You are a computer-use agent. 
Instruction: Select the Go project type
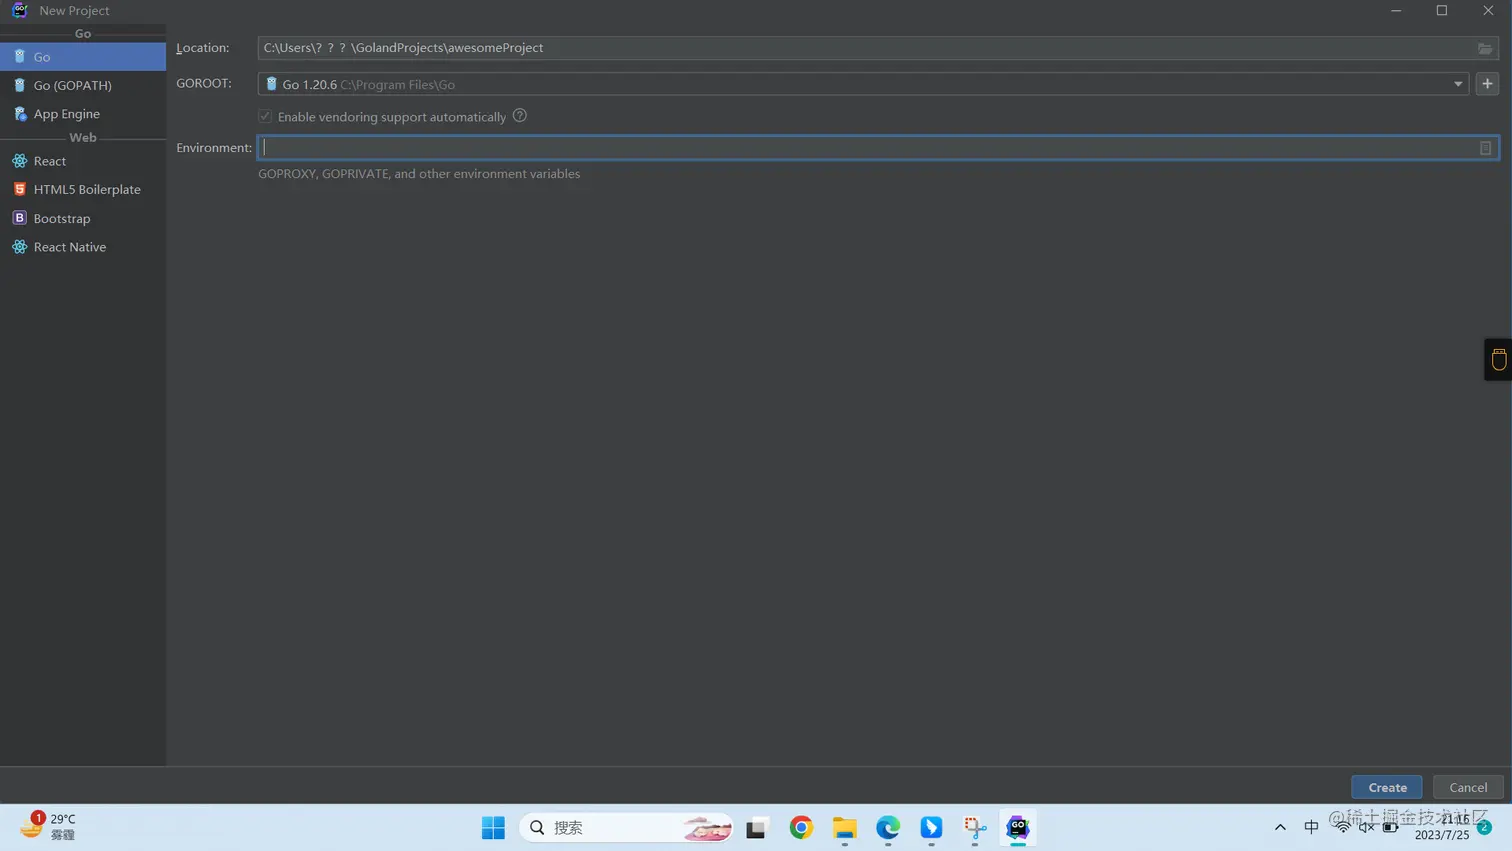click(x=83, y=57)
